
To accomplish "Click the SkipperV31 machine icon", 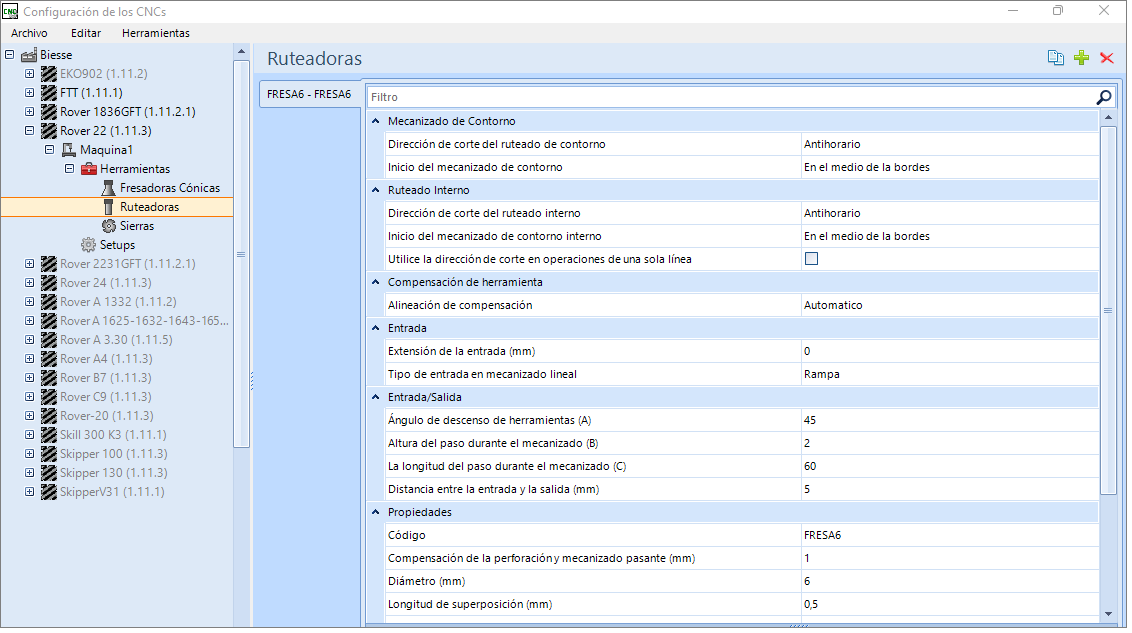I will (x=48, y=492).
